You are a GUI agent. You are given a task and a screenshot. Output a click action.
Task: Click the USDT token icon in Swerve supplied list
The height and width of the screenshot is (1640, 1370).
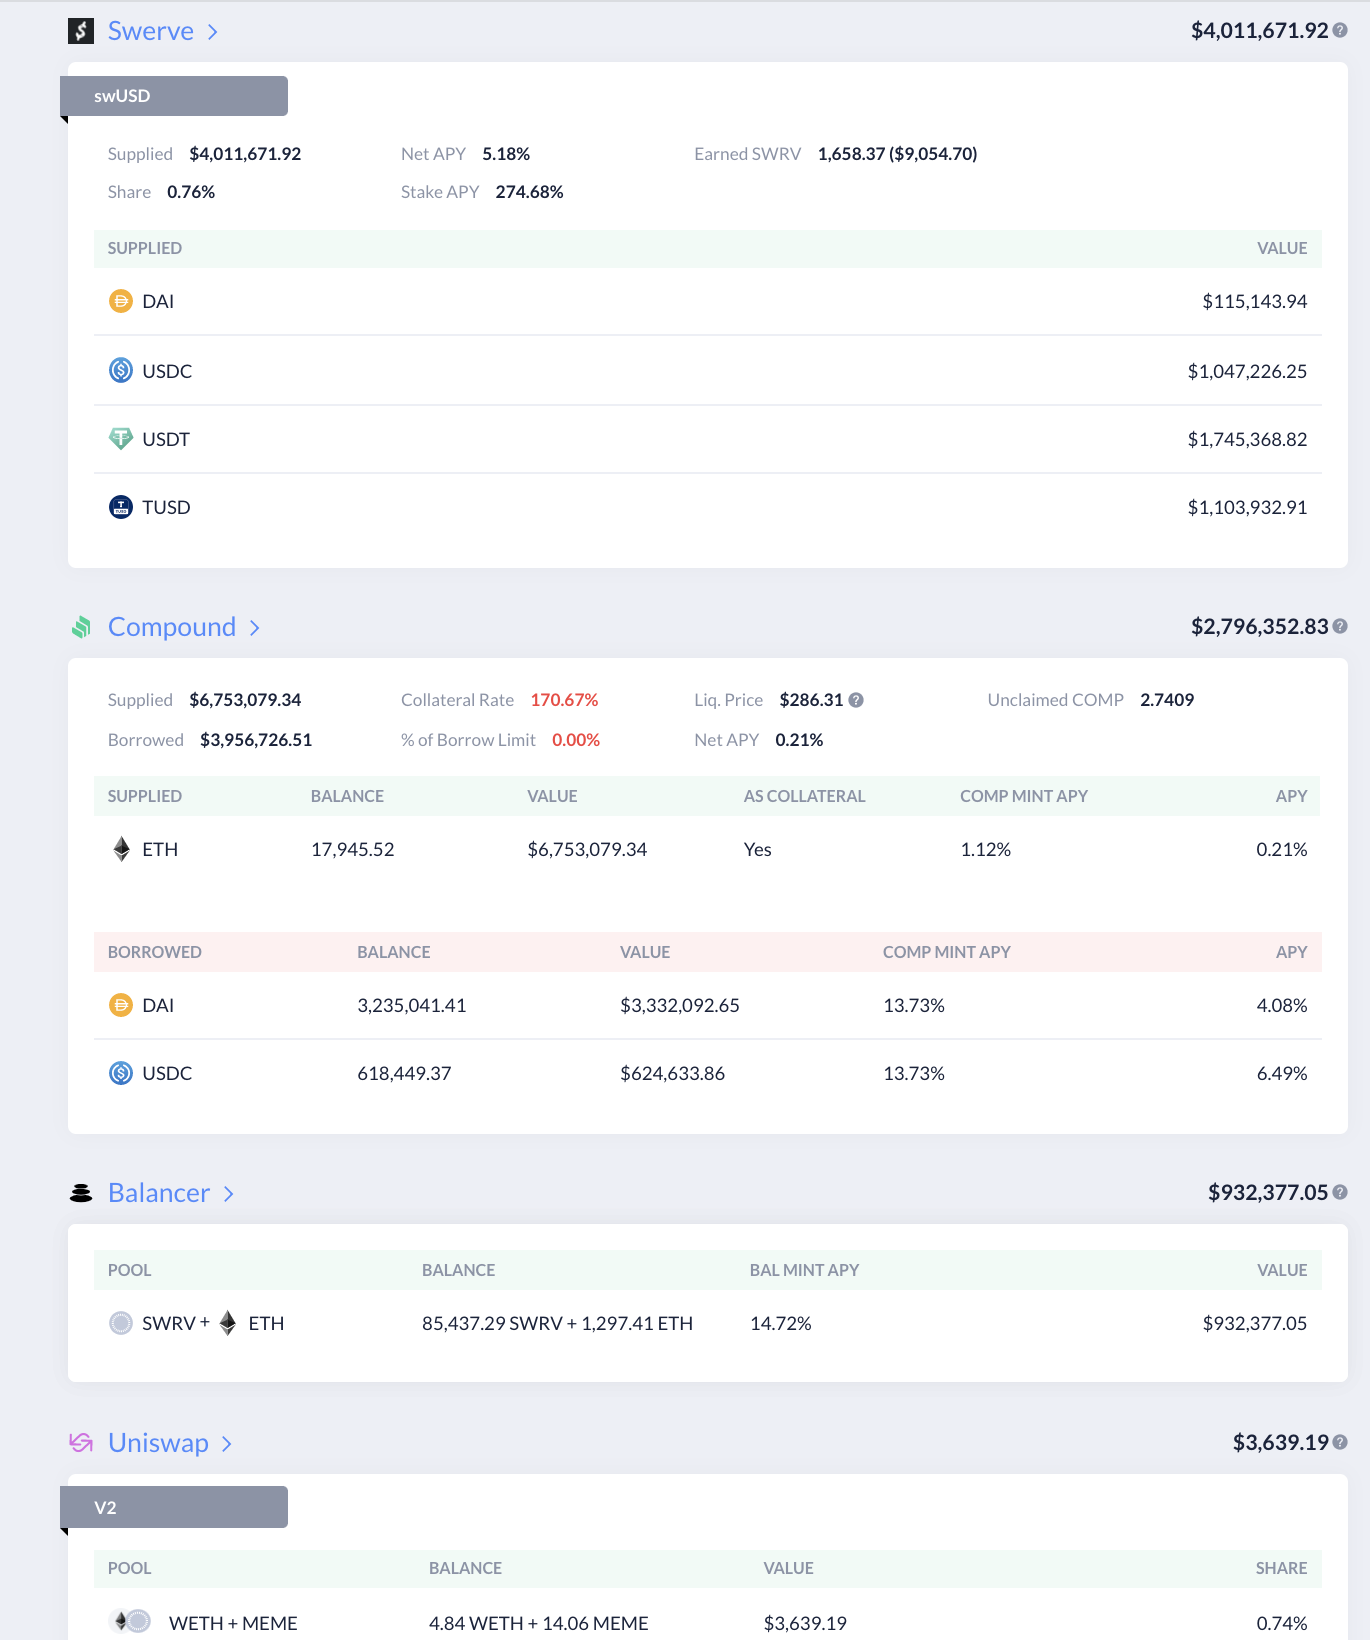point(121,439)
